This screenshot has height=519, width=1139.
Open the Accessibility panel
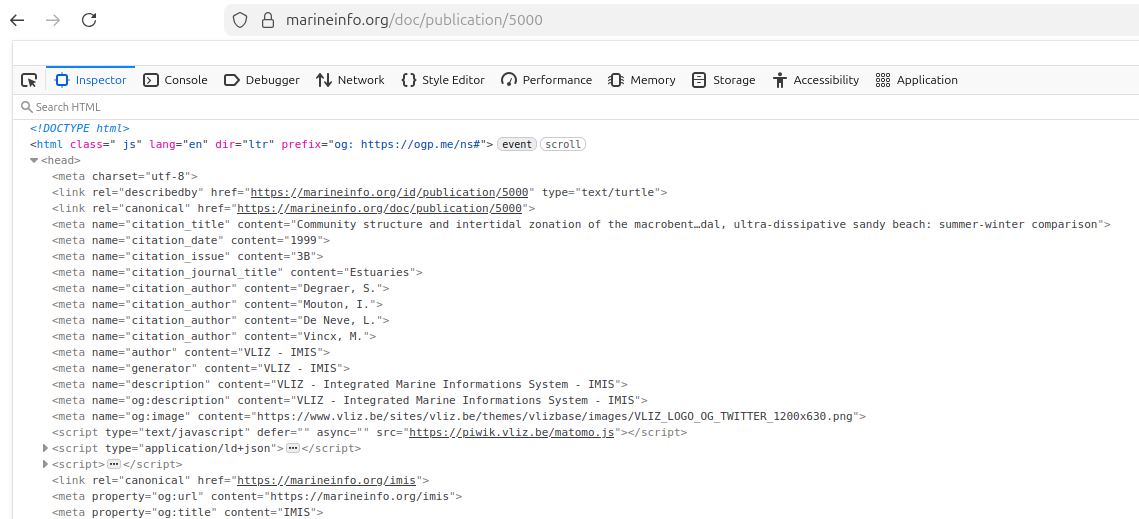pyautogui.click(x=816, y=80)
